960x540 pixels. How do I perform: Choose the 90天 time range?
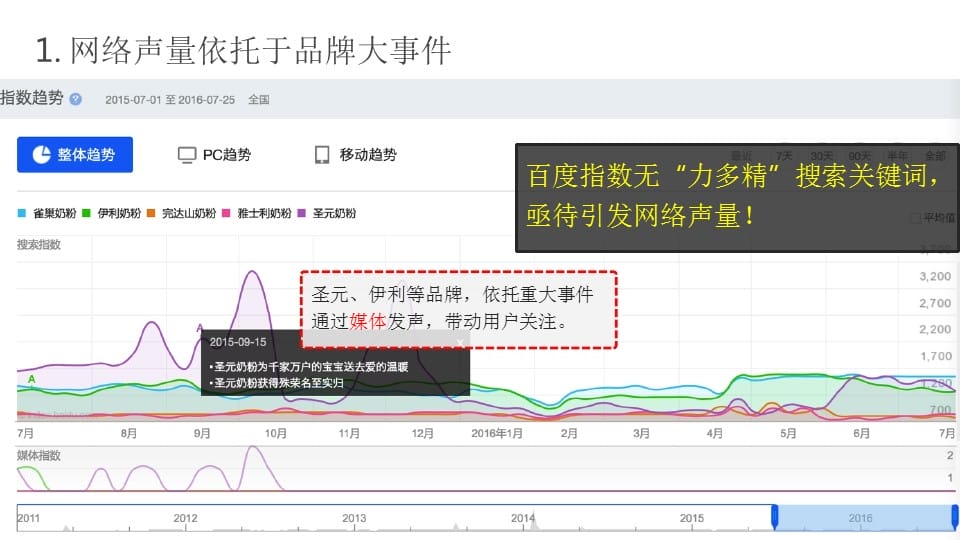860,156
